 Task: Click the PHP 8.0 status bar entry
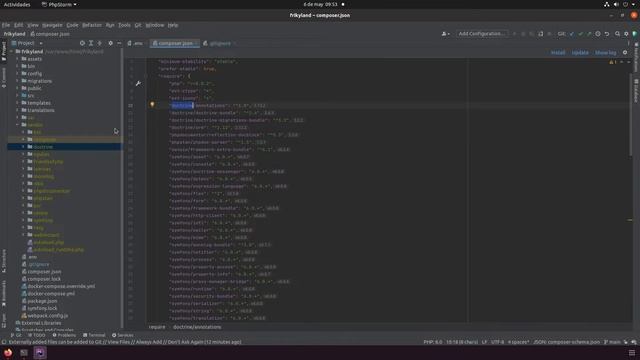click(x=433, y=342)
